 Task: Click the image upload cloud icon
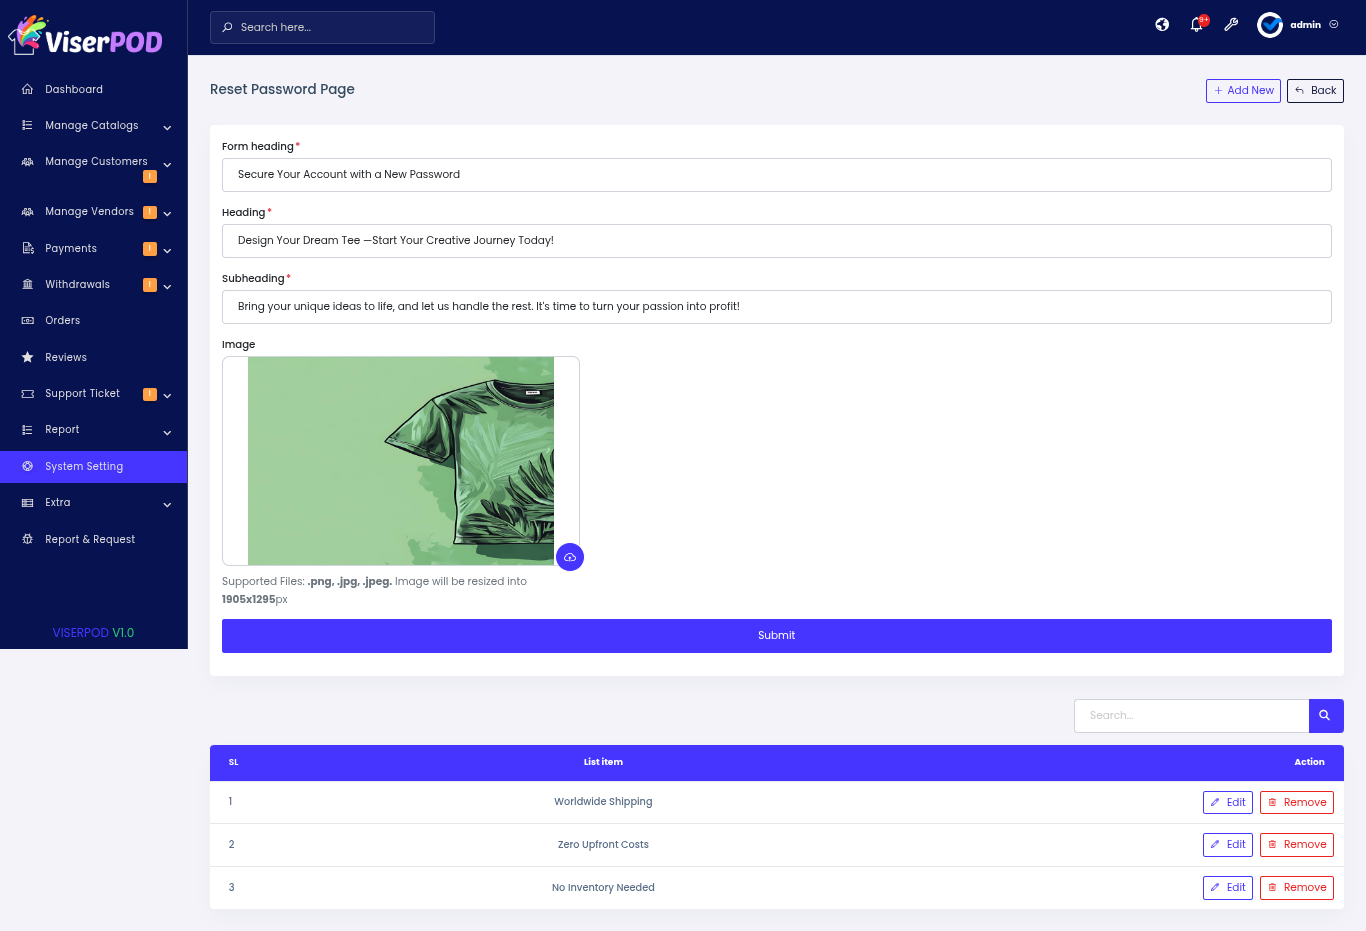point(570,557)
